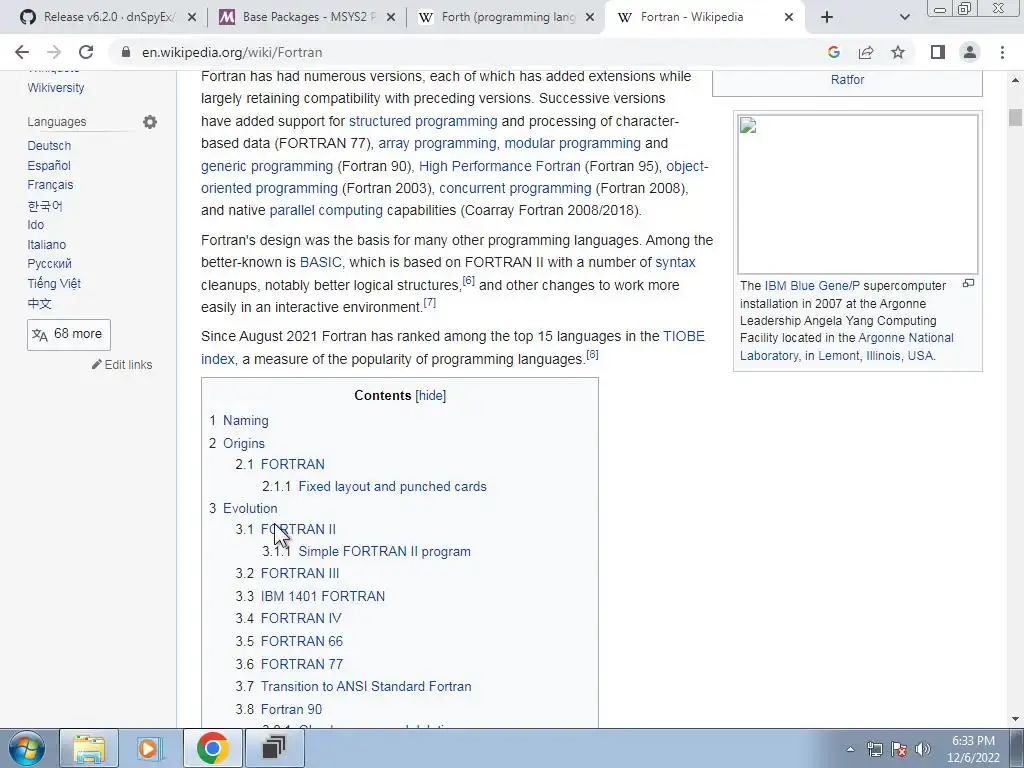
Task: Switch to the dnSpyEx Release v6.2.0 tab
Action: [108, 17]
